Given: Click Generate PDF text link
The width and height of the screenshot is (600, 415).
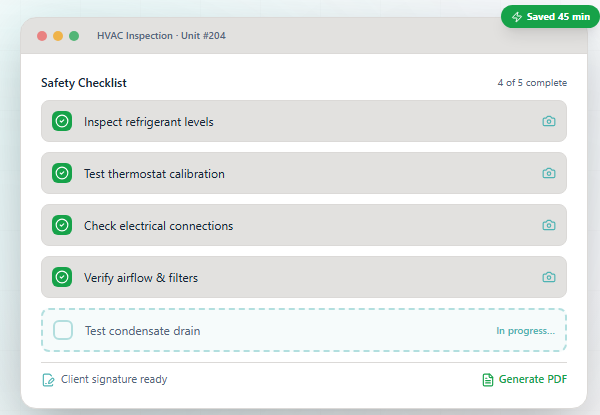Looking at the screenshot, I should (x=533, y=379).
